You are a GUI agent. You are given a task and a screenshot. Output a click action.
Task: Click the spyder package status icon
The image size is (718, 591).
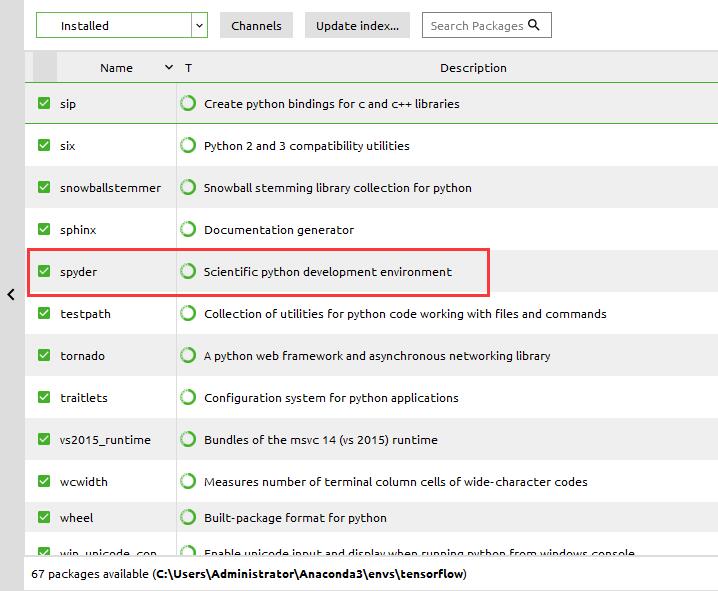tap(187, 271)
